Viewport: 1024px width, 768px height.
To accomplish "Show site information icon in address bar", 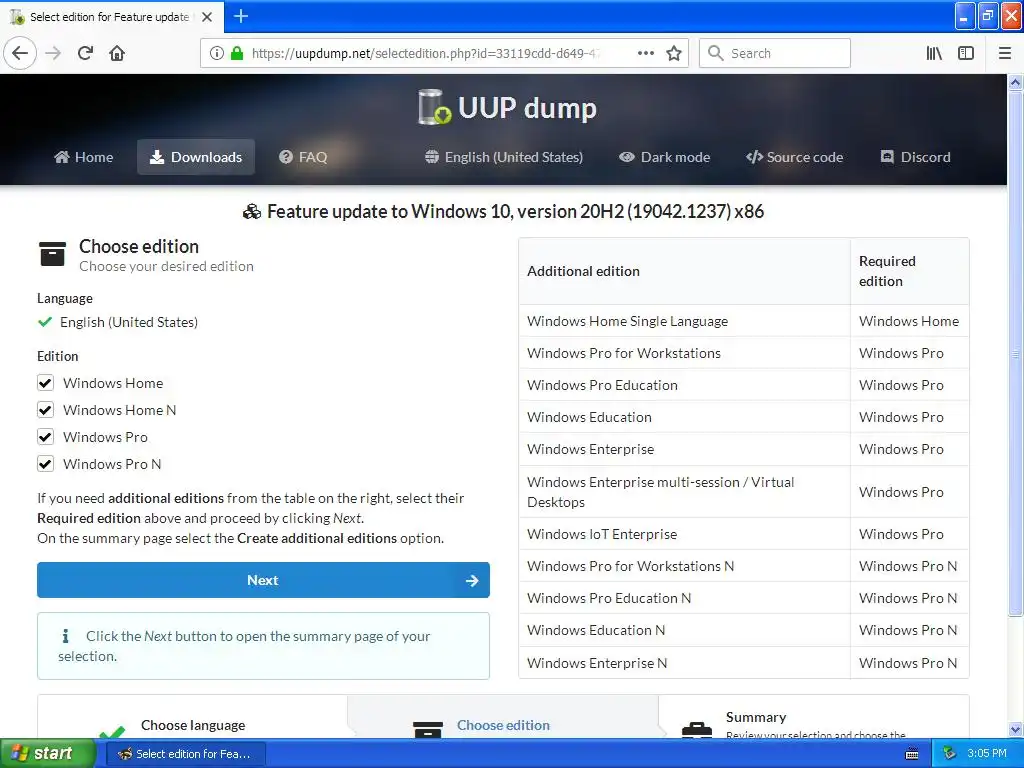I will pyautogui.click(x=216, y=53).
